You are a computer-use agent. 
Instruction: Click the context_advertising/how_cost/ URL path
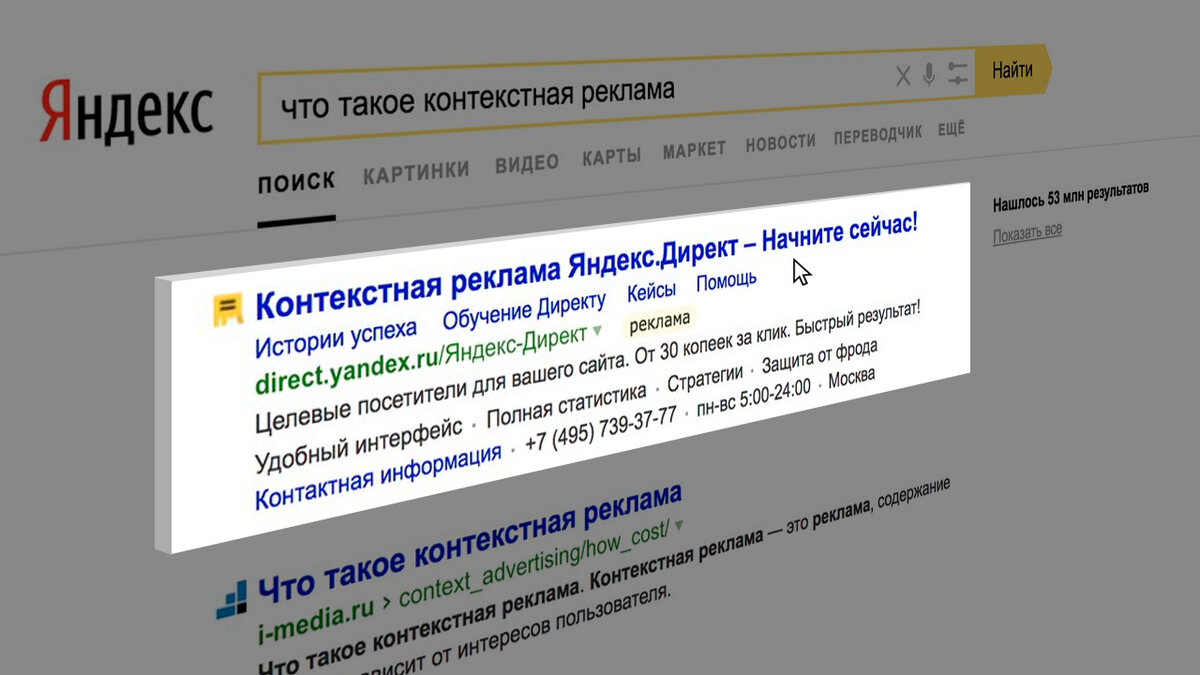534,563
